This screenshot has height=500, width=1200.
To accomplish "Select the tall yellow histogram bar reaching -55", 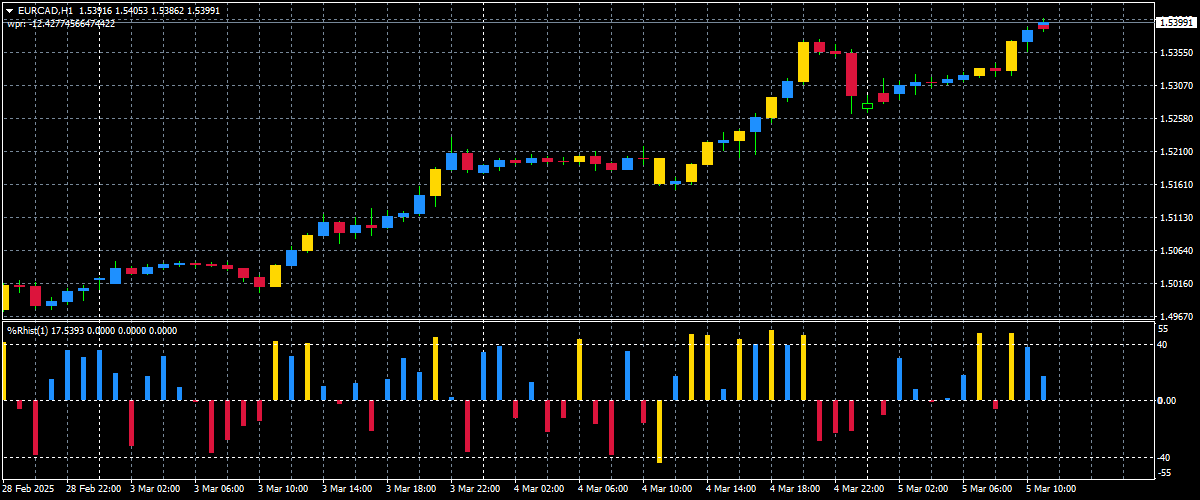I will pyautogui.click(x=660, y=431).
